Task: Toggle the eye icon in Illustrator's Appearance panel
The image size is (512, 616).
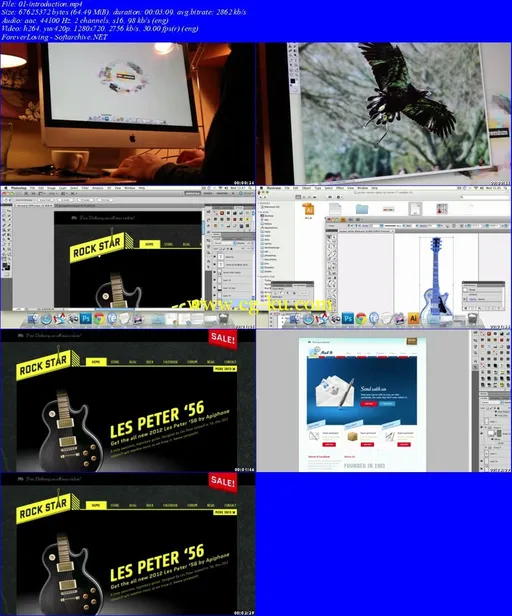Action: (x=465, y=299)
